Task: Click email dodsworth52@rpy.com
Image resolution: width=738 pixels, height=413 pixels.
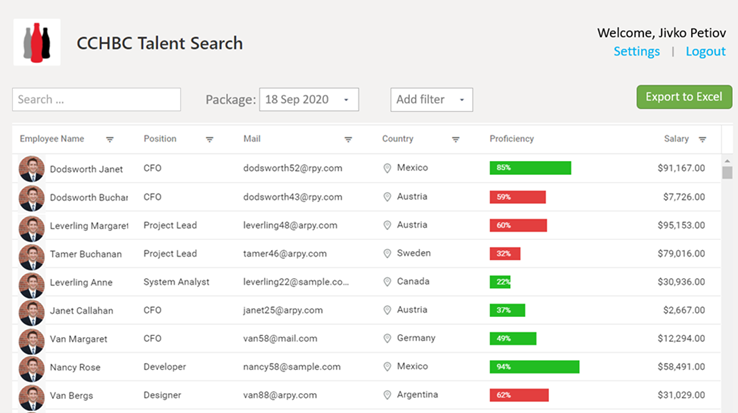Action: pyautogui.click(x=293, y=168)
